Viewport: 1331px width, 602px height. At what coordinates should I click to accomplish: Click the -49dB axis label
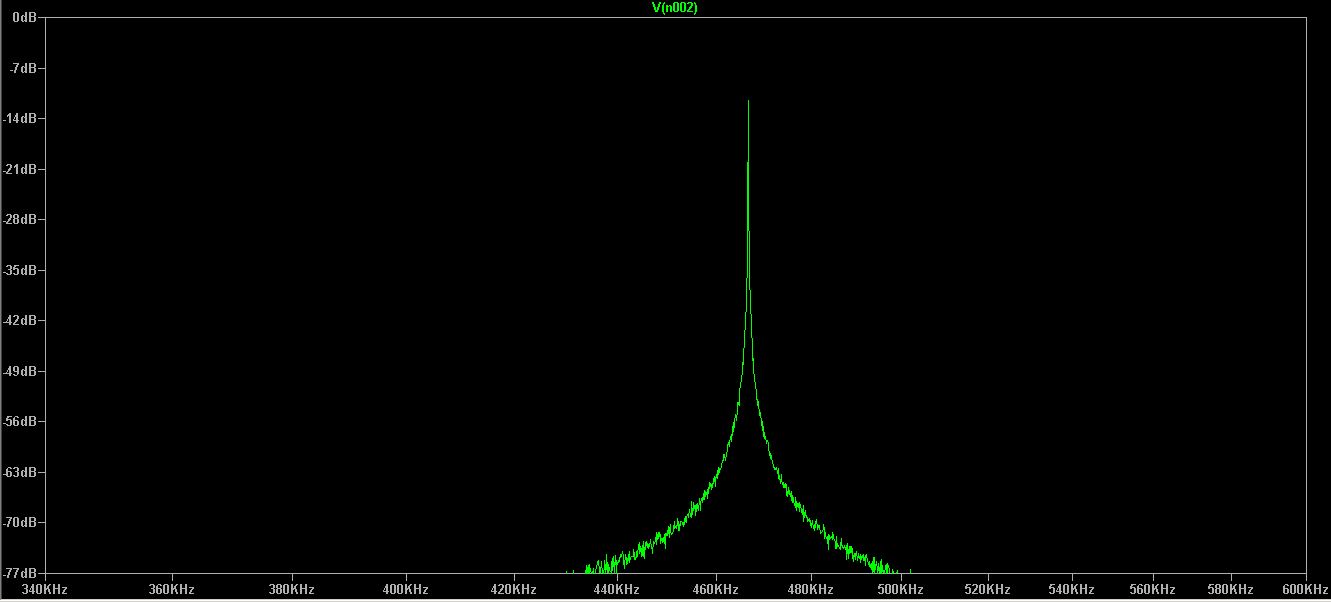point(21,371)
